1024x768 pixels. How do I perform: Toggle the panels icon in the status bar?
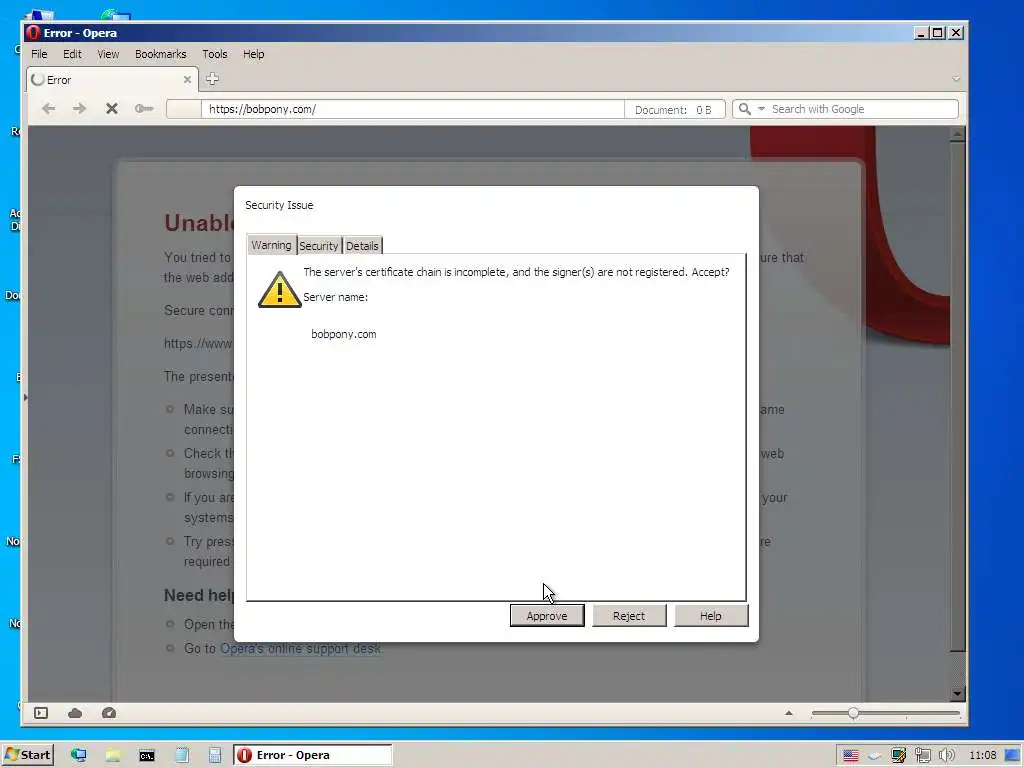click(x=41, y=713)
